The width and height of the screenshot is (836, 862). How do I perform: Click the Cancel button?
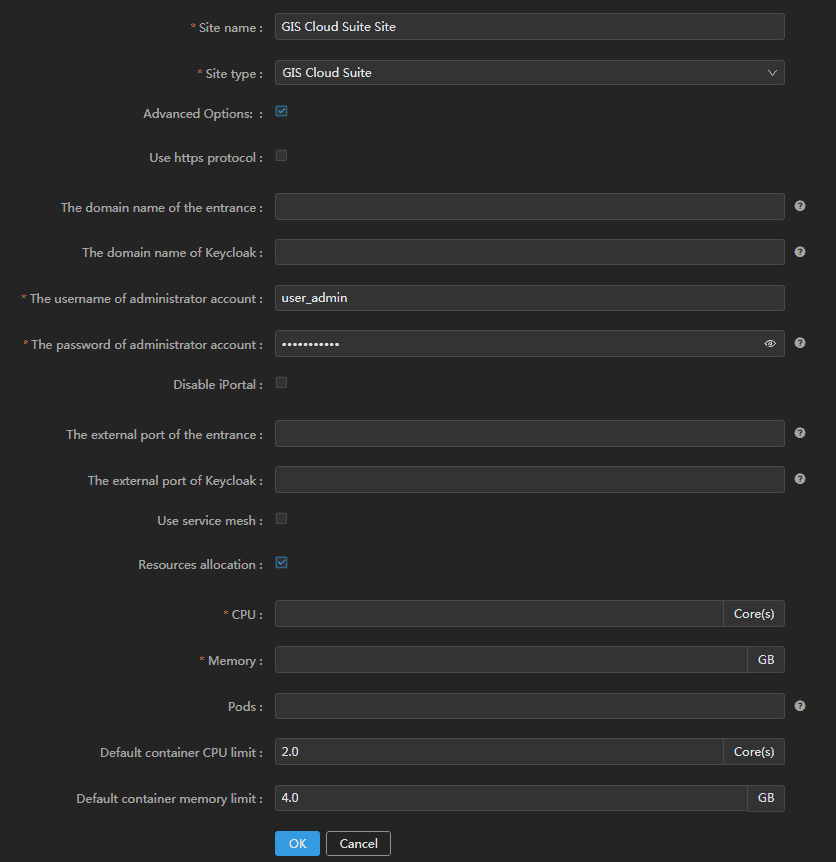coord(358,843)
